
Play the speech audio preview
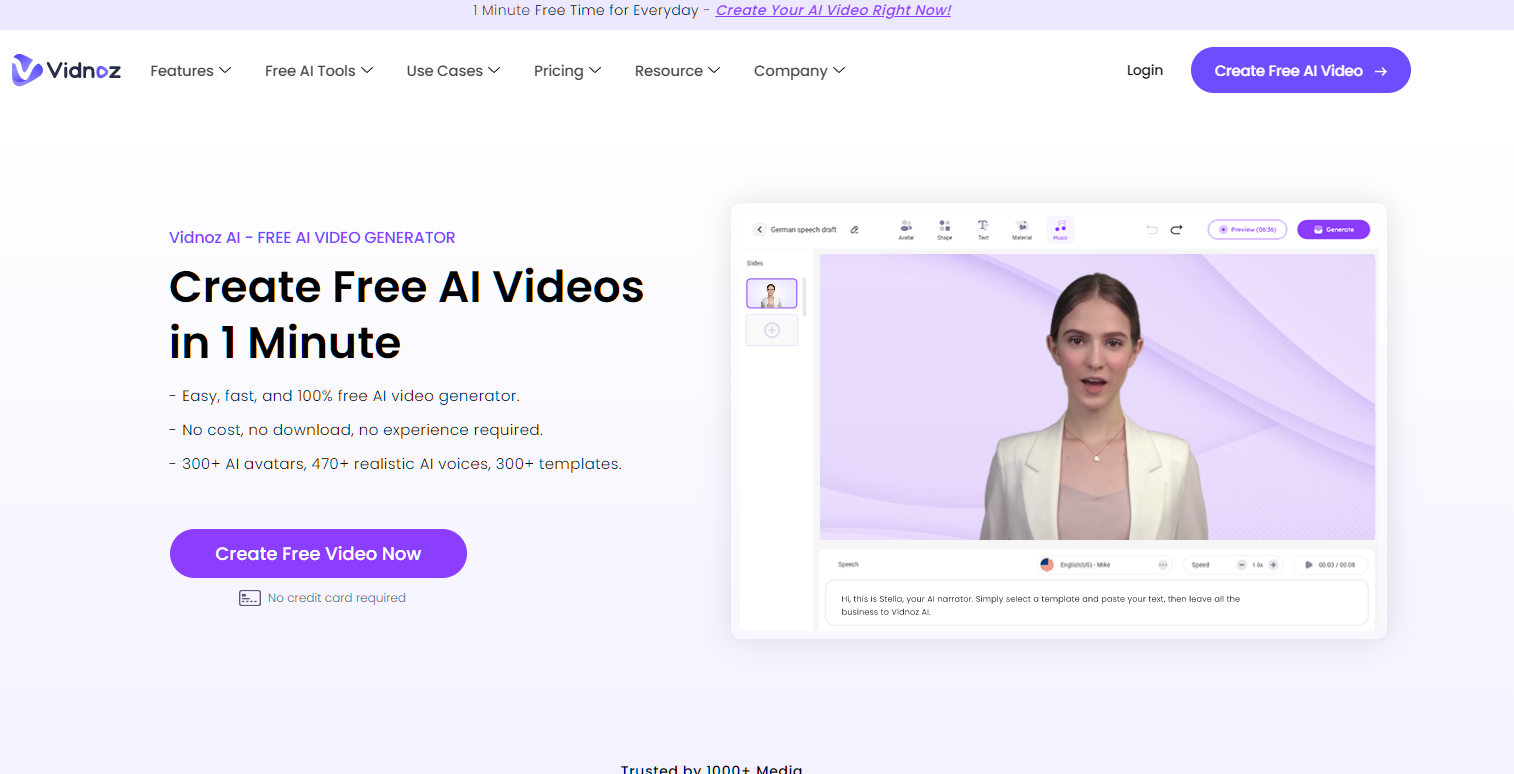(x=1309, y=565)
